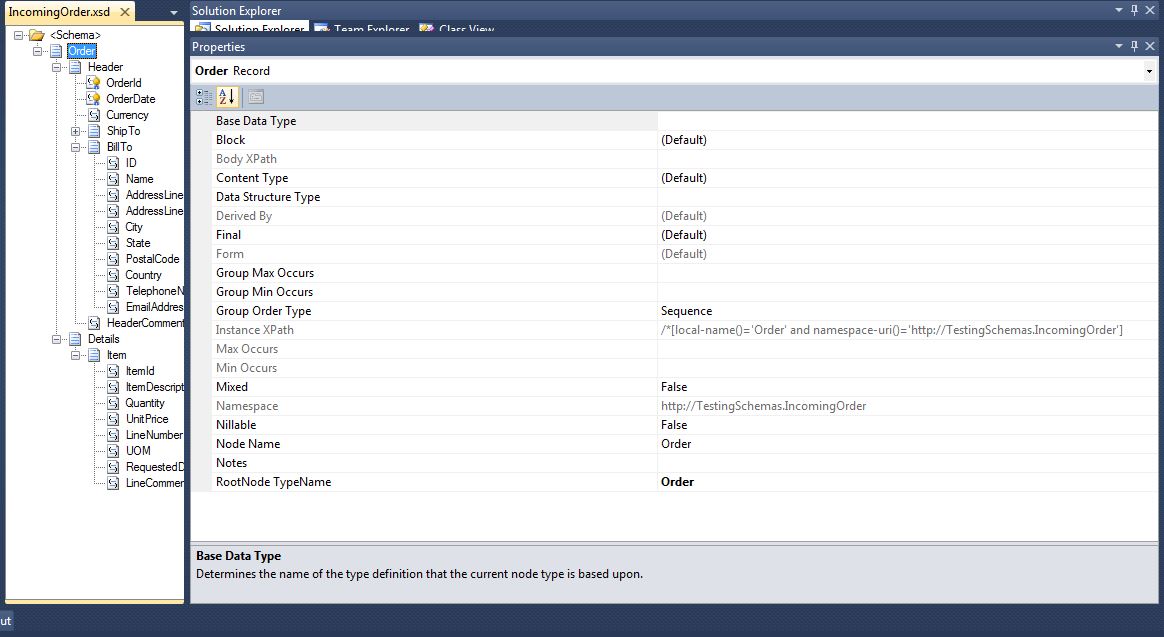Viewport: 1164px width, 637px height.
Task: Click the PostalCode element icon
Action: pyautogui.click(x=113, y=259)
